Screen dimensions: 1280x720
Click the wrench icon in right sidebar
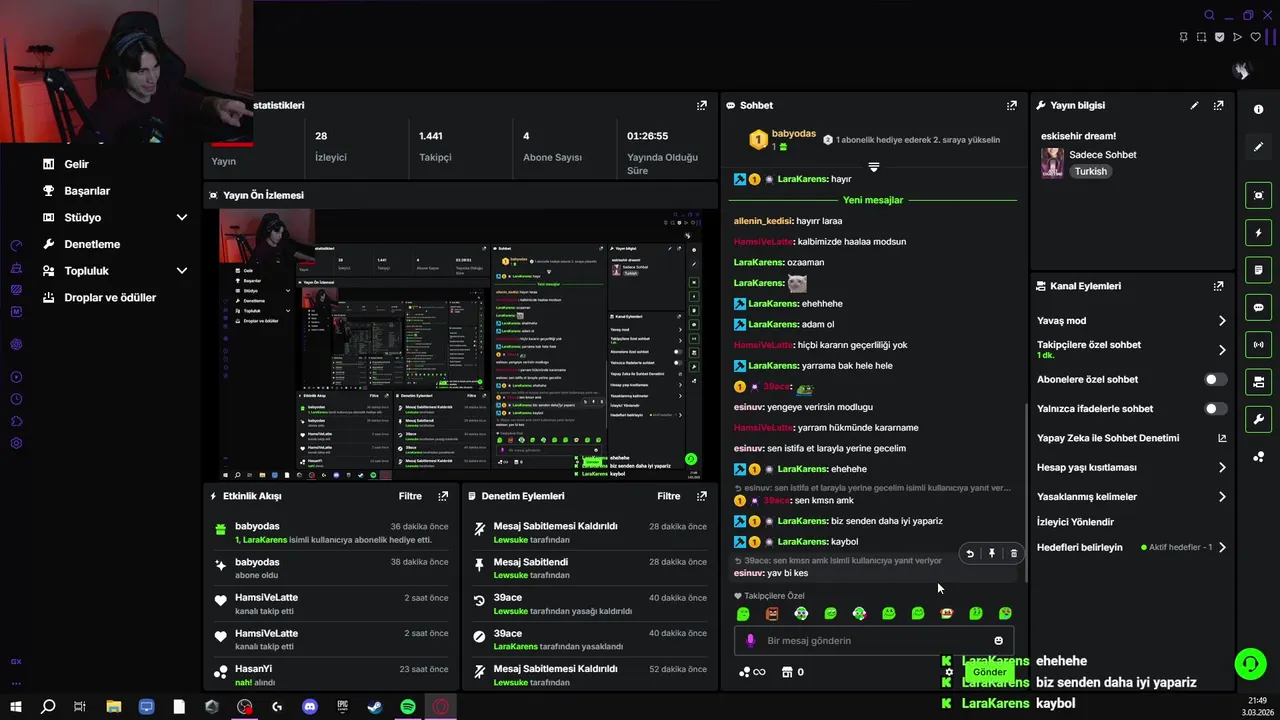click(x=1258, y=419)
